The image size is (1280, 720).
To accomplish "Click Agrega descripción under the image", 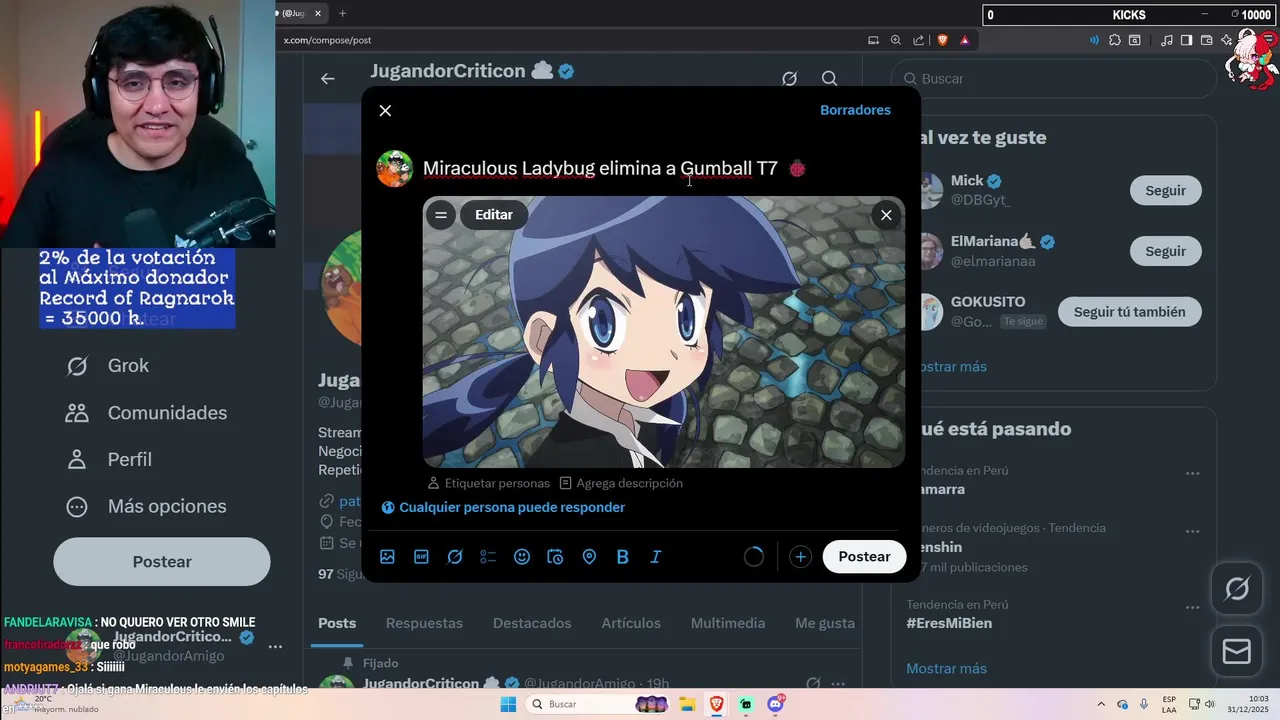I will point(621,483).
